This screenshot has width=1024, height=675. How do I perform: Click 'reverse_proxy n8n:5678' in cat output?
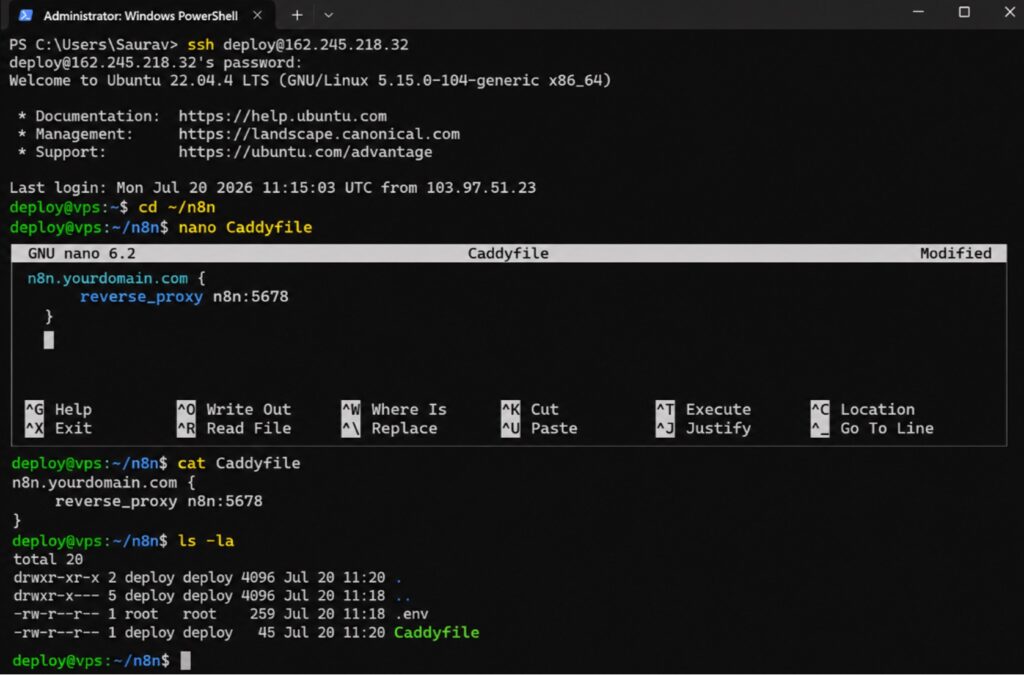coord(159,501)
